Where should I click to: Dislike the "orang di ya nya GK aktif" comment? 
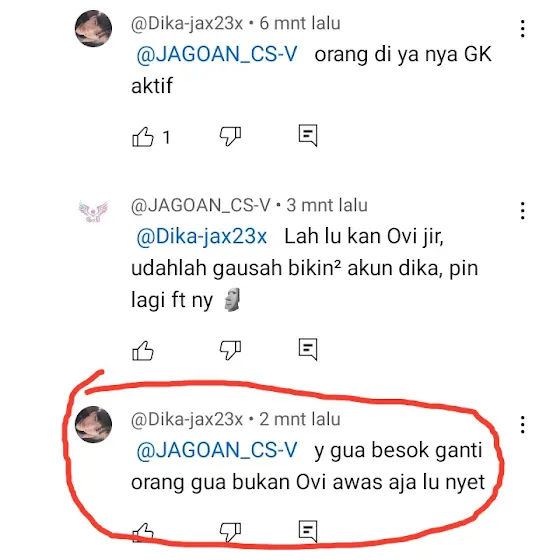[x=230, y=136]
